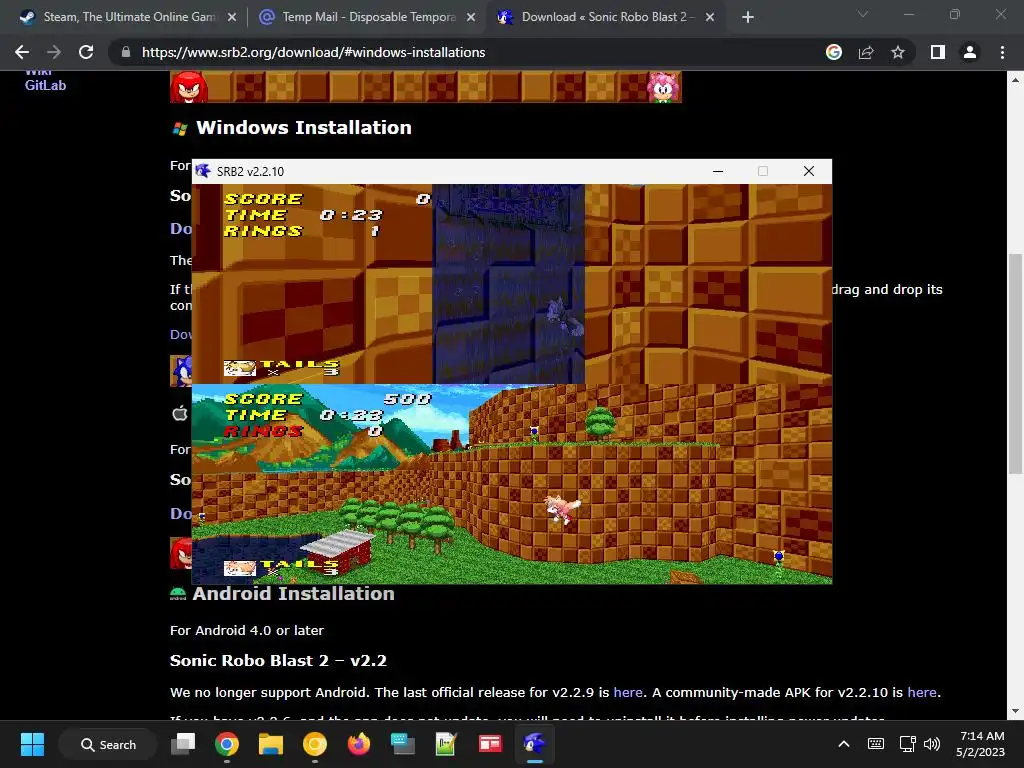Viewport: 1024px width, 768px height.
Task: Open the Windows Start menu
Action: (x=32, y=744)
